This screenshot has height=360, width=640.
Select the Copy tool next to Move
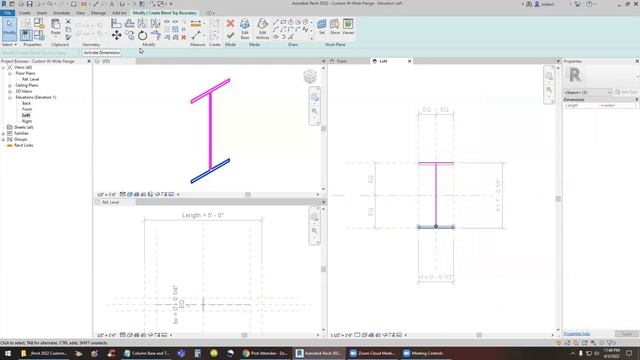129,36
